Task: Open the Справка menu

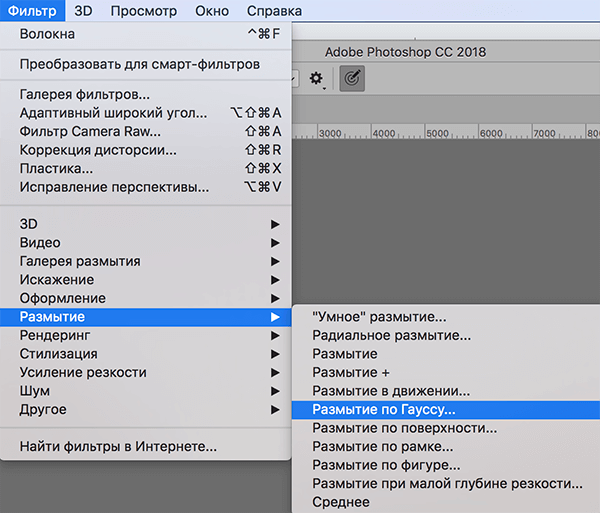Action: (274, 11)
